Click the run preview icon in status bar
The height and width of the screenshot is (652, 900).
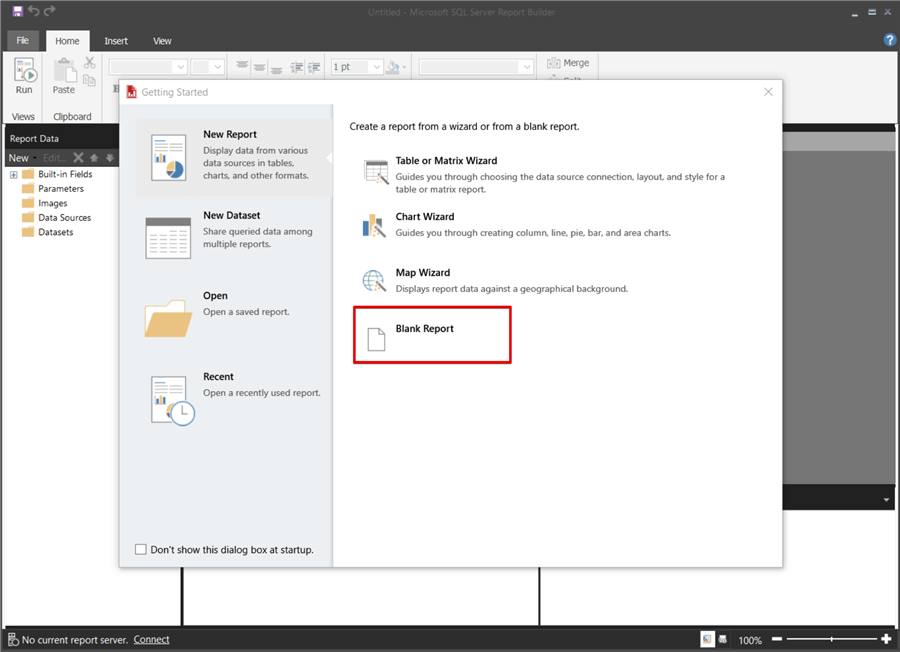pos(723,639)
